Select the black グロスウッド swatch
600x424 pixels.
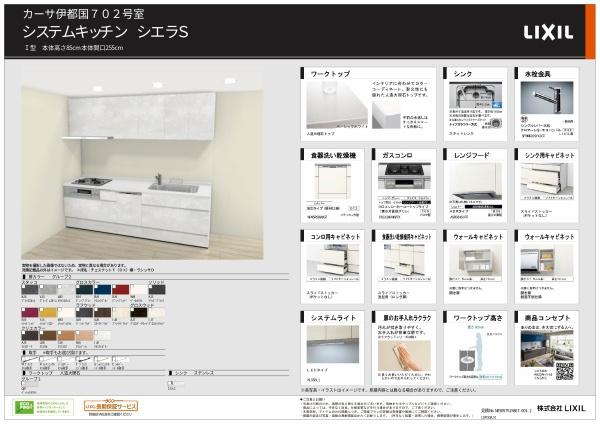(x=139, y=313)
